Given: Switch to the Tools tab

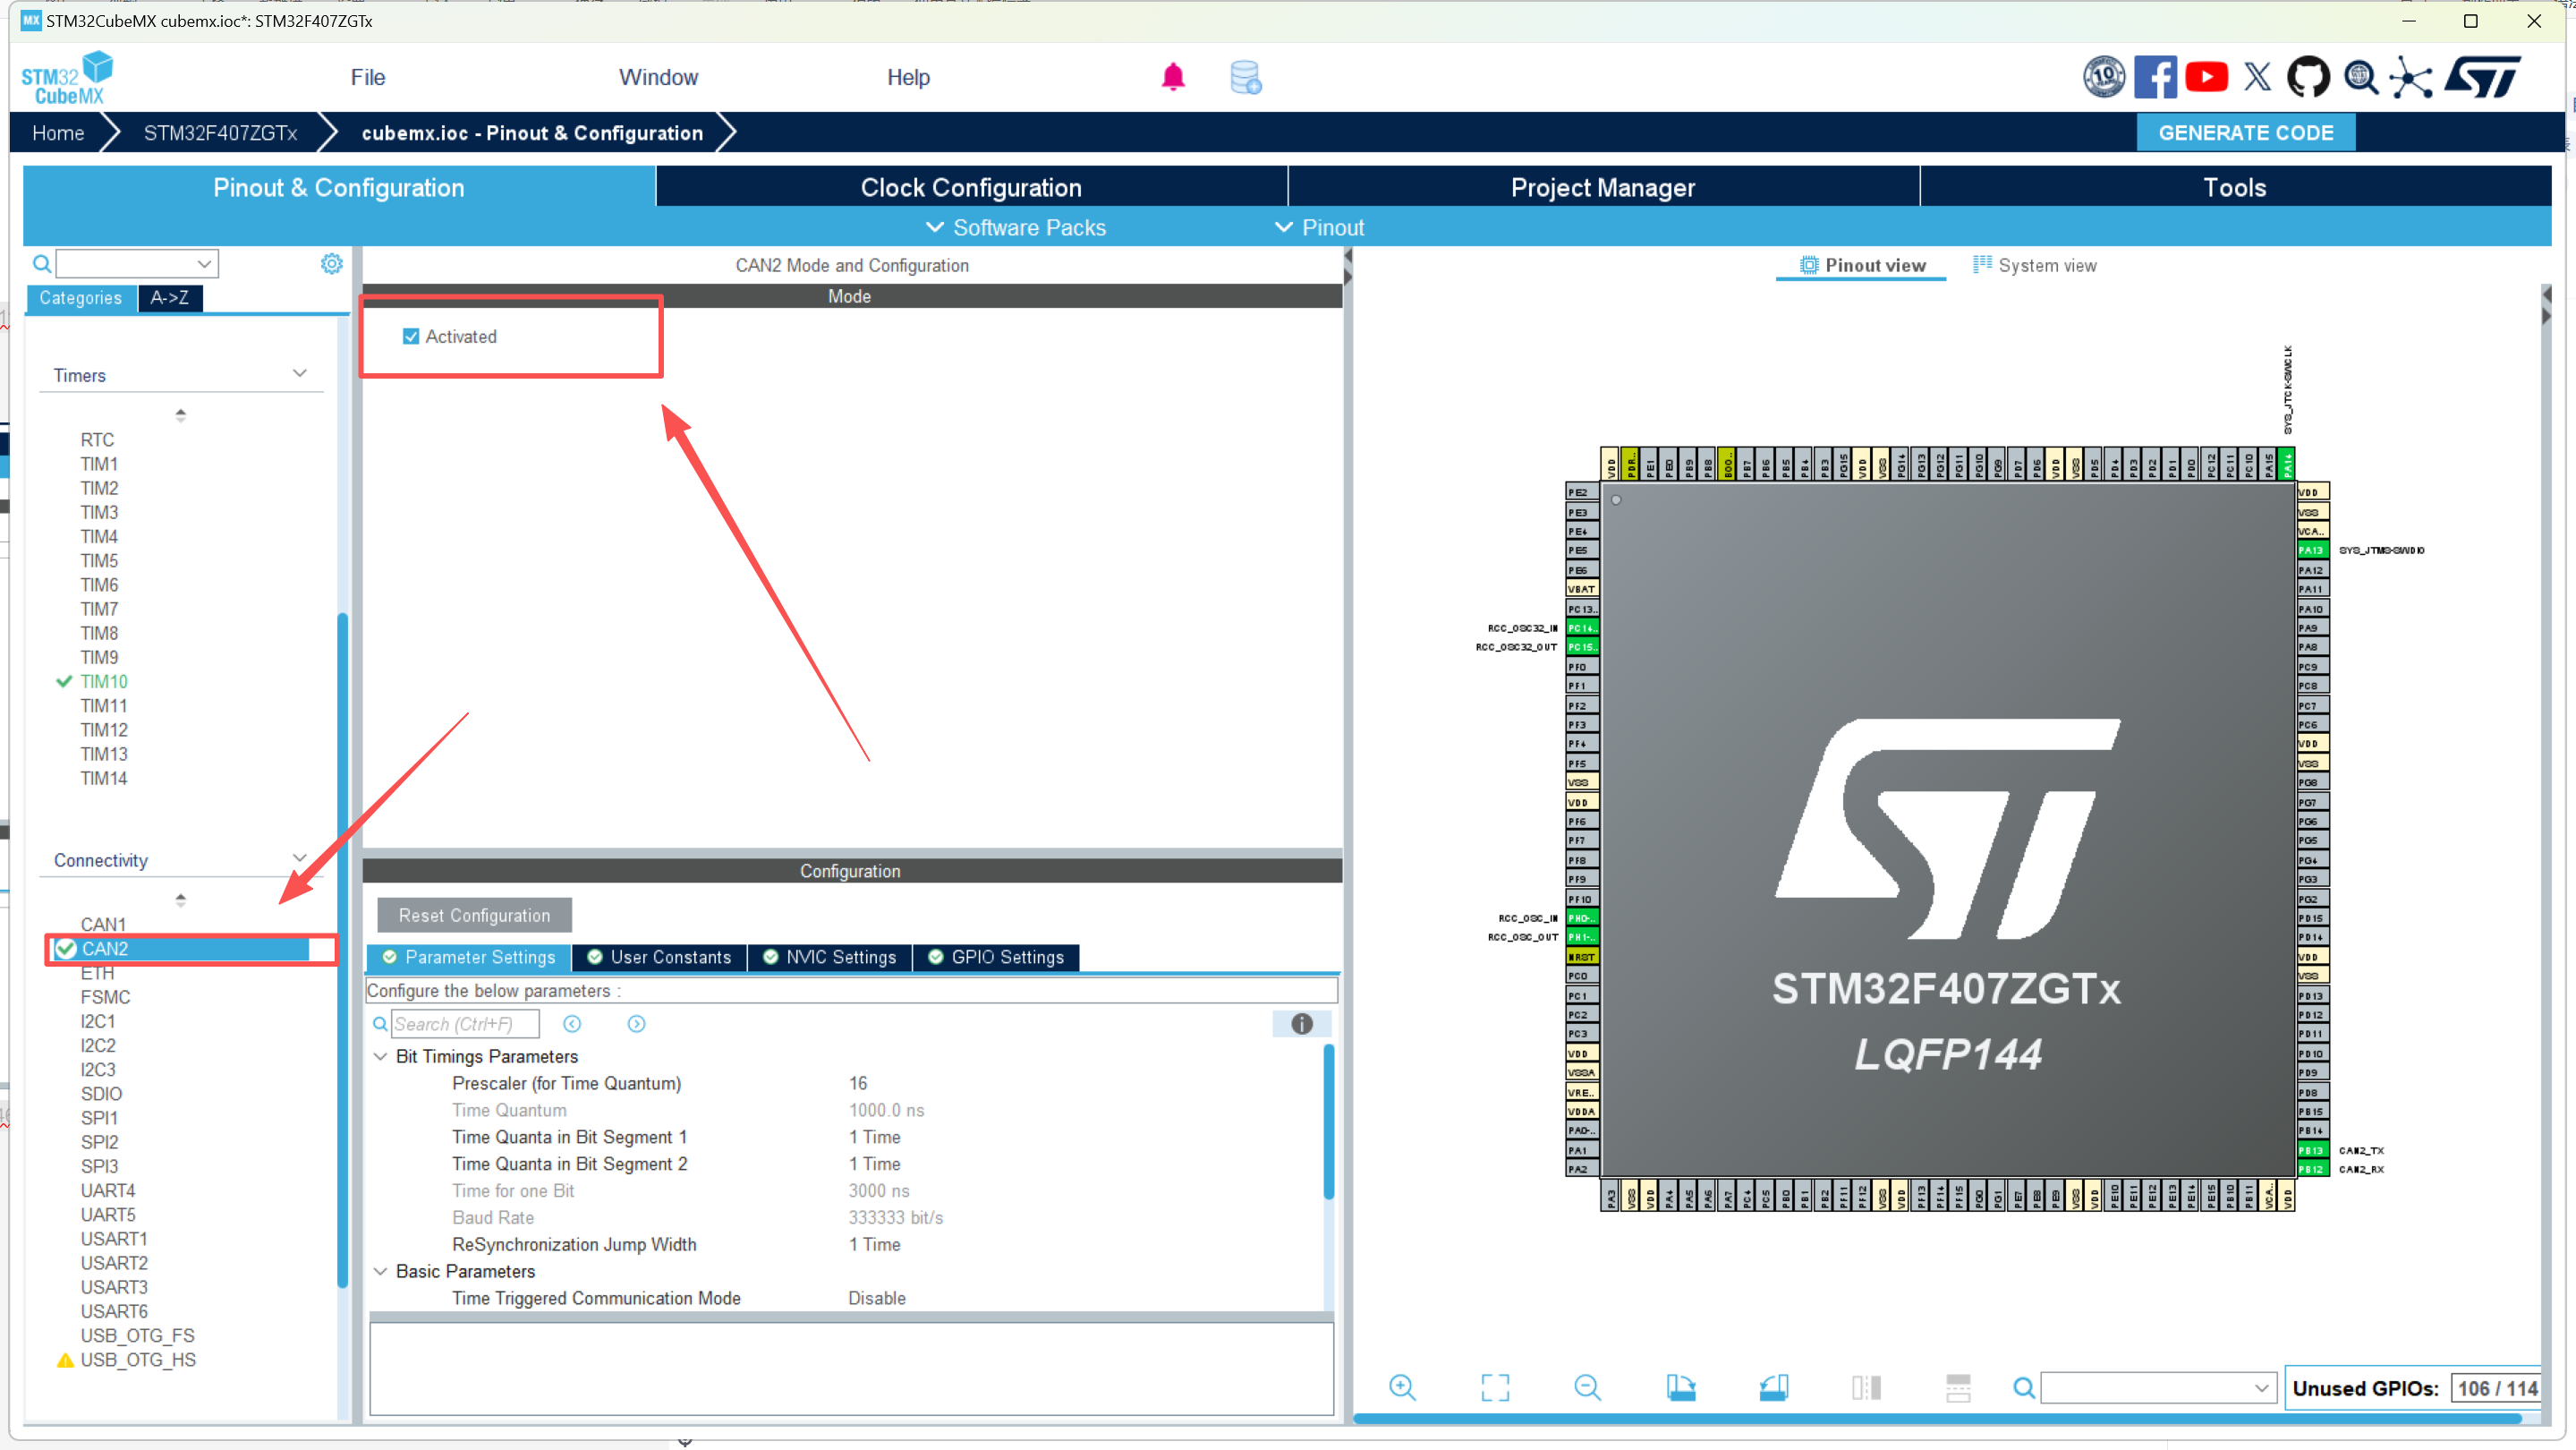Looking at the screenshot, I should click(x=2235, y=187).
